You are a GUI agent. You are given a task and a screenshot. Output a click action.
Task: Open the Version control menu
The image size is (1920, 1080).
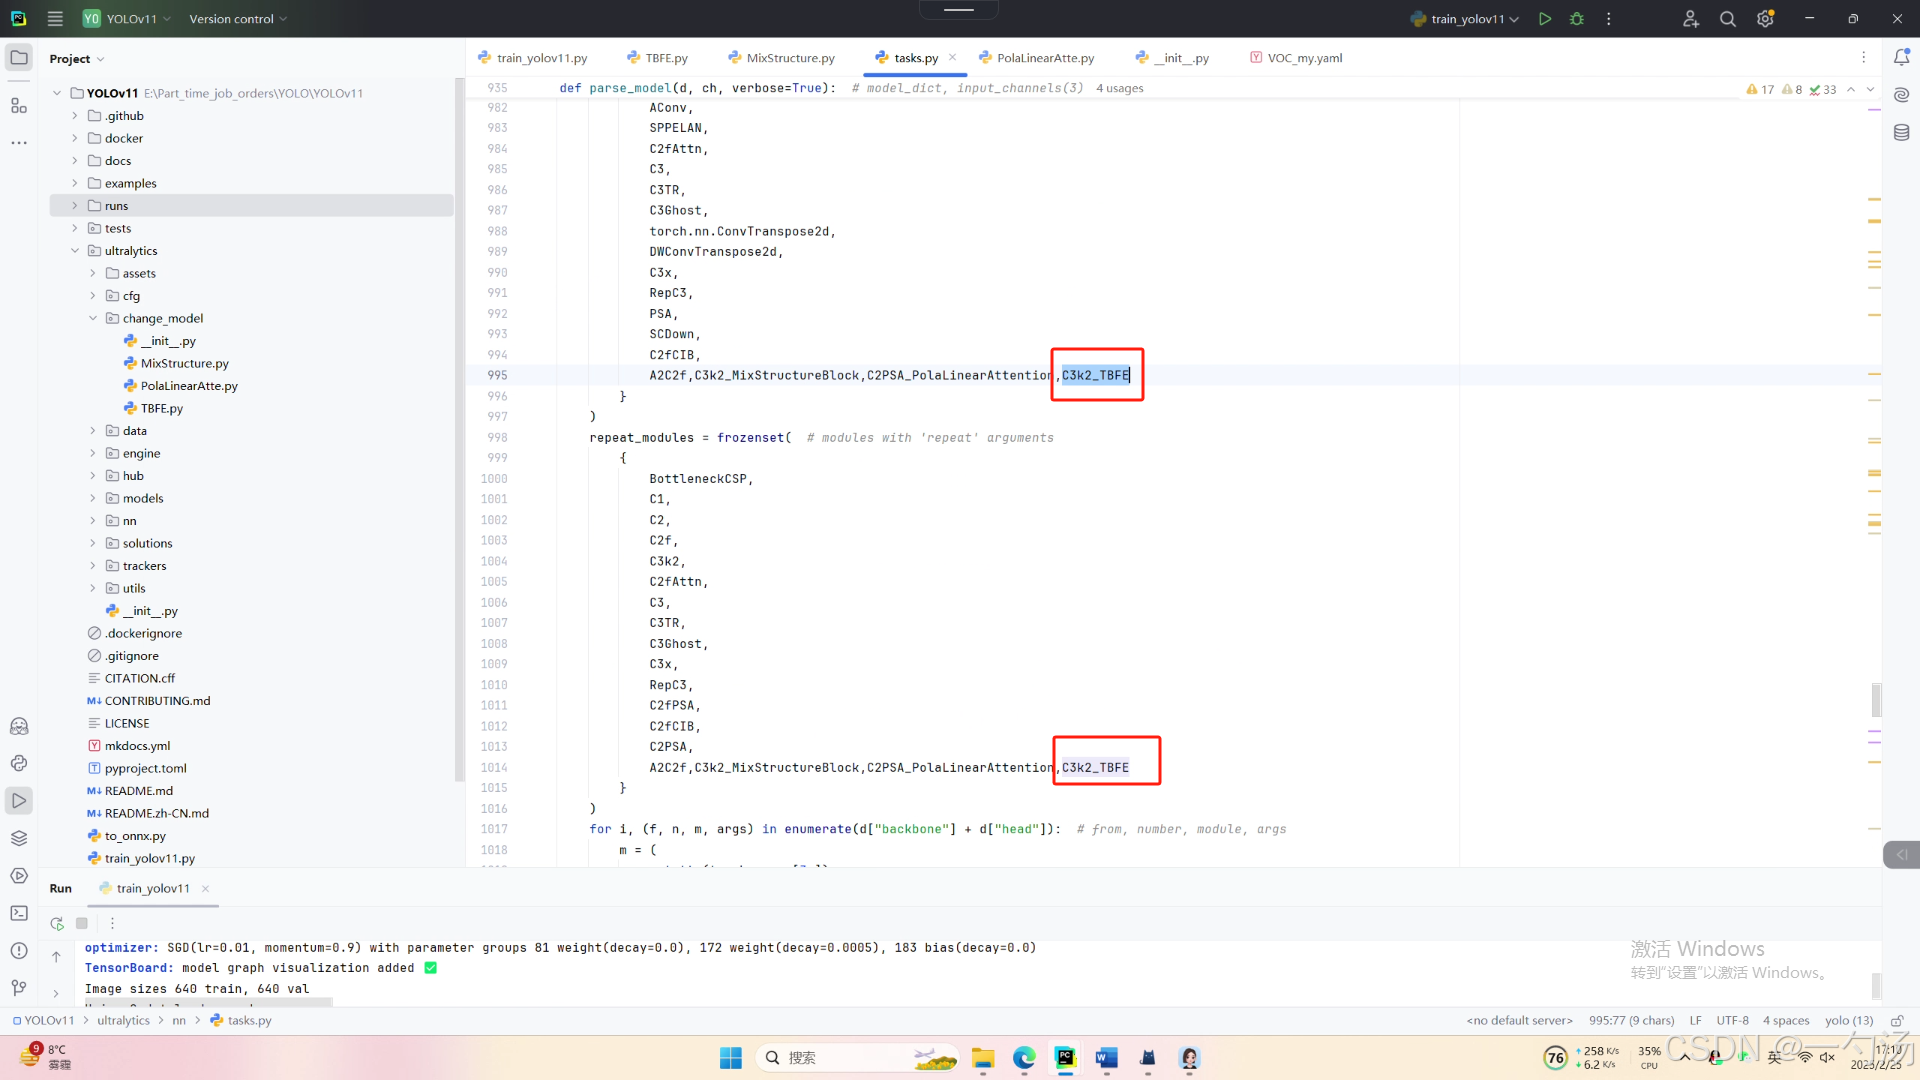[238, 19]
